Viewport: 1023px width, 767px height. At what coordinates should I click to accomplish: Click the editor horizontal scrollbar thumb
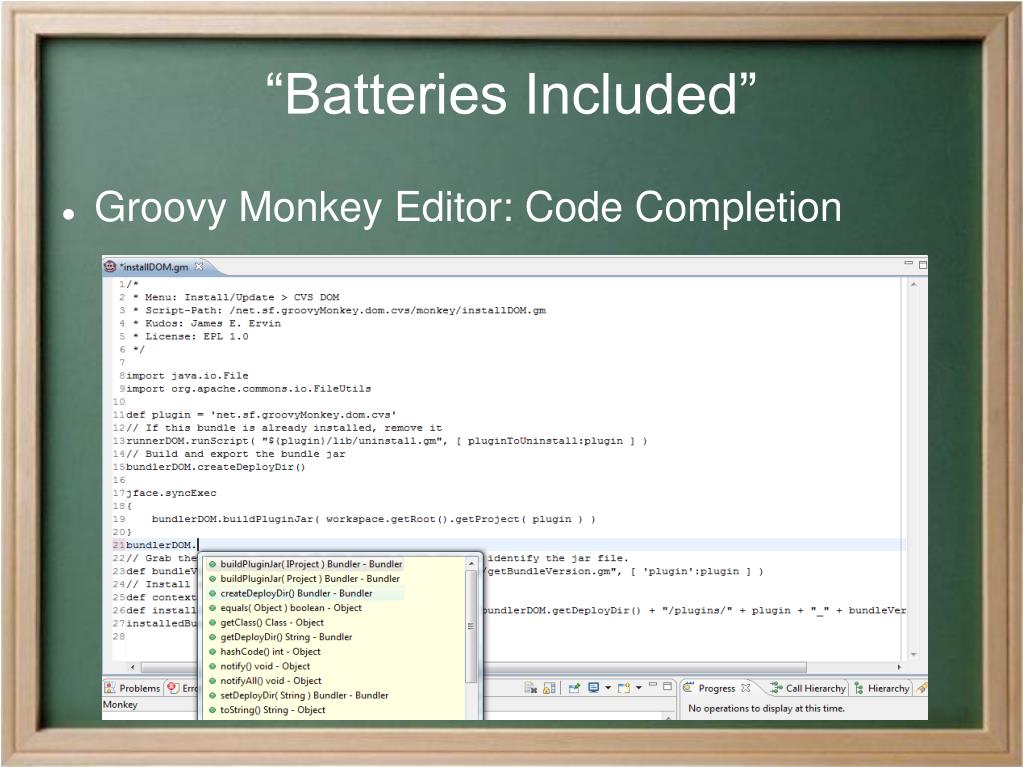(474, 667)
